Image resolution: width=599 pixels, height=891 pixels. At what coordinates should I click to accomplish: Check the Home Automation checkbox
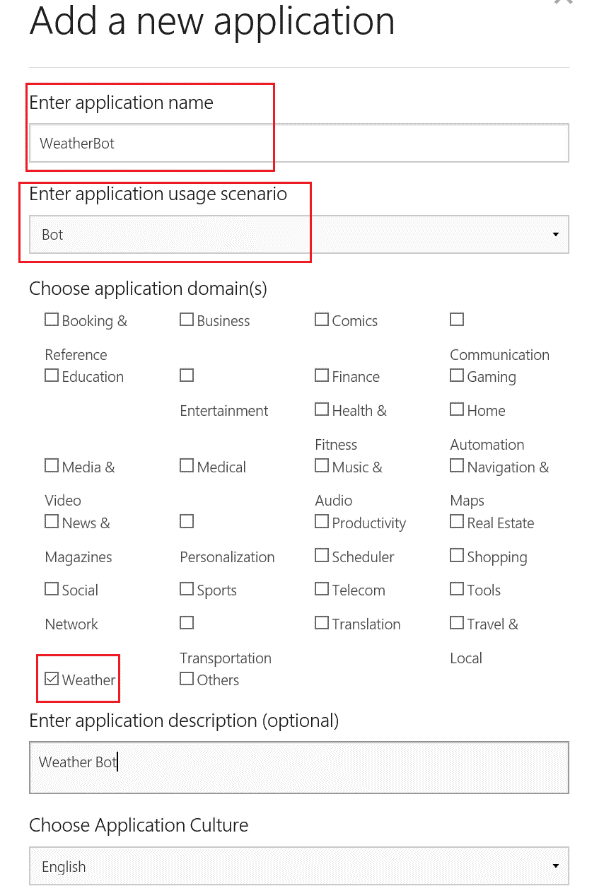click(457, 409)
